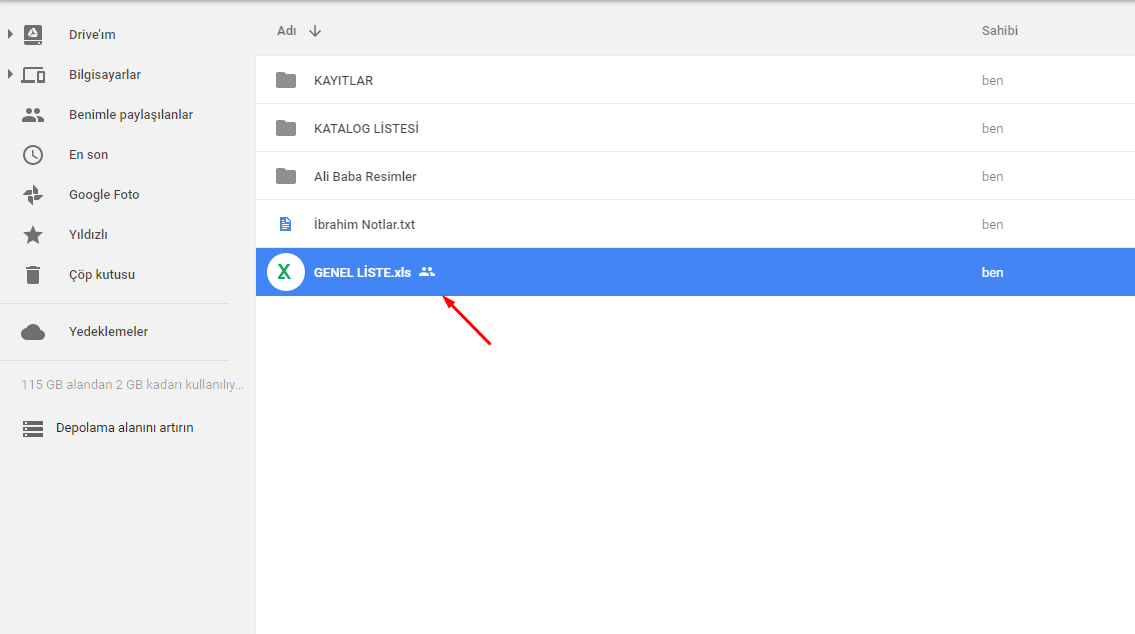Click the Yedeklemeler cloud icon
1135x634 pixels.
click(x=33, y=332)
